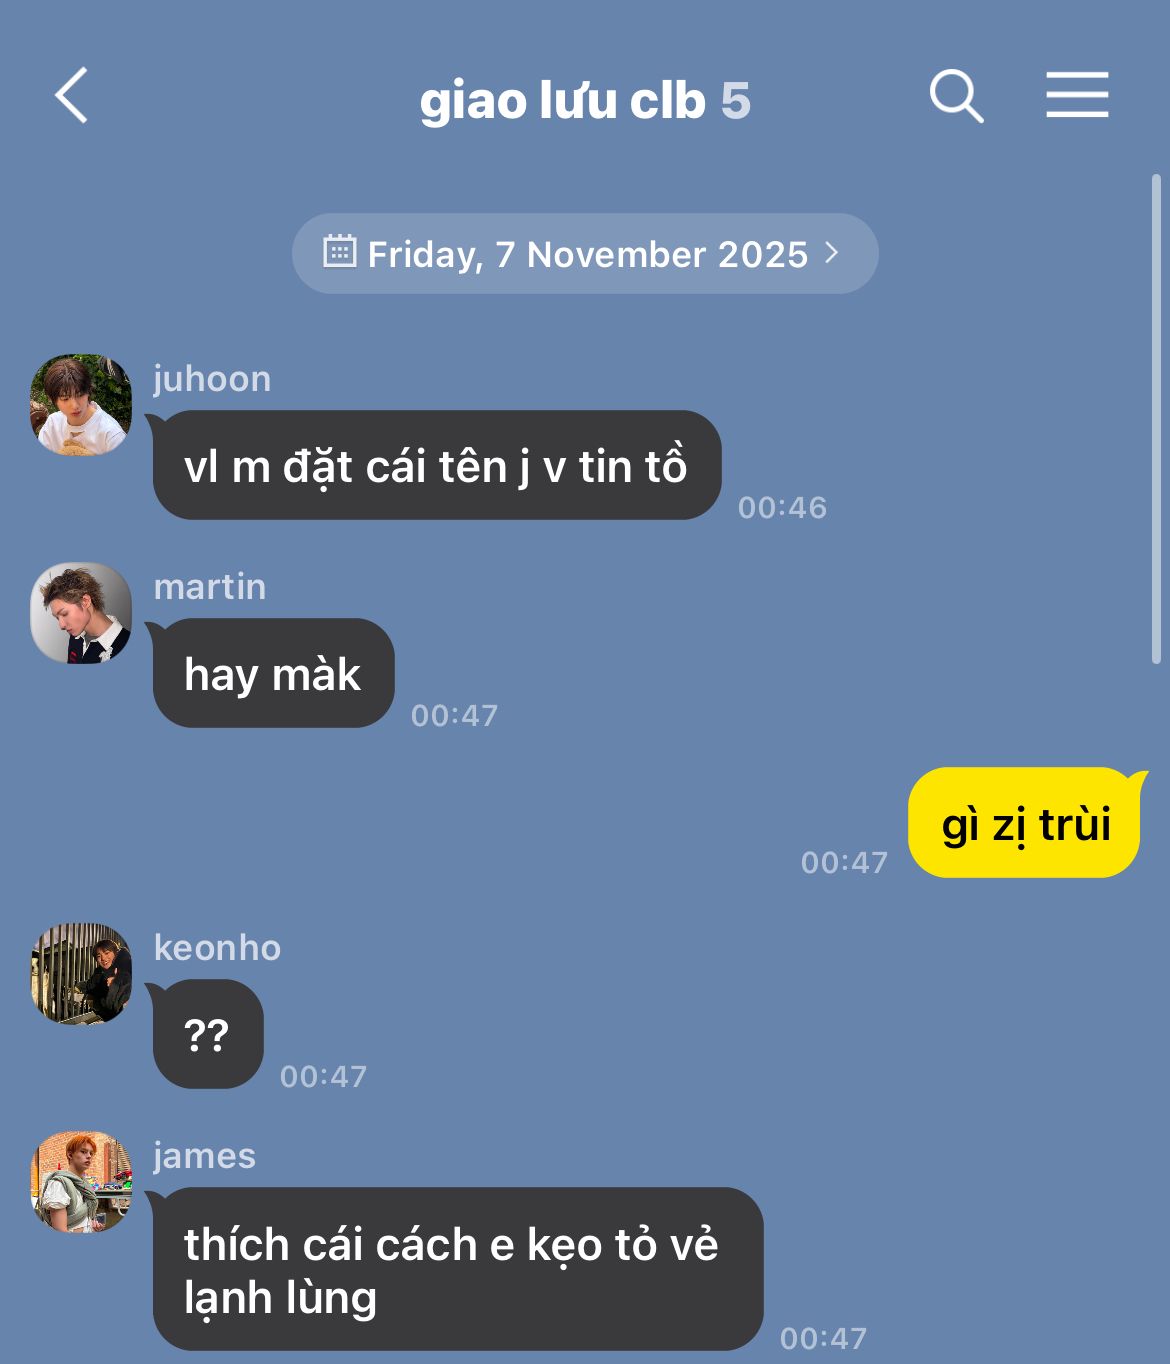Click the calendar icon in the date pill
This screenshot has width=1170, height=1364.
[x=340, y=251]
